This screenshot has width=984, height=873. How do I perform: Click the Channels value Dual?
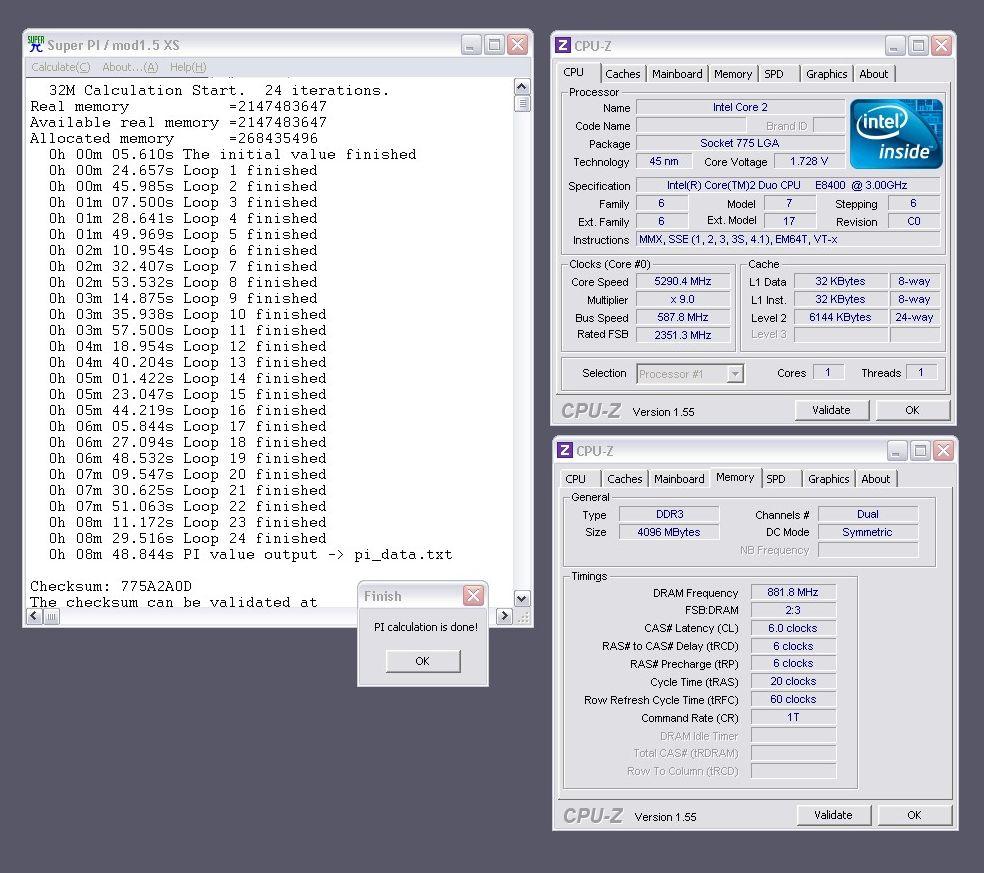coord(868,514)
